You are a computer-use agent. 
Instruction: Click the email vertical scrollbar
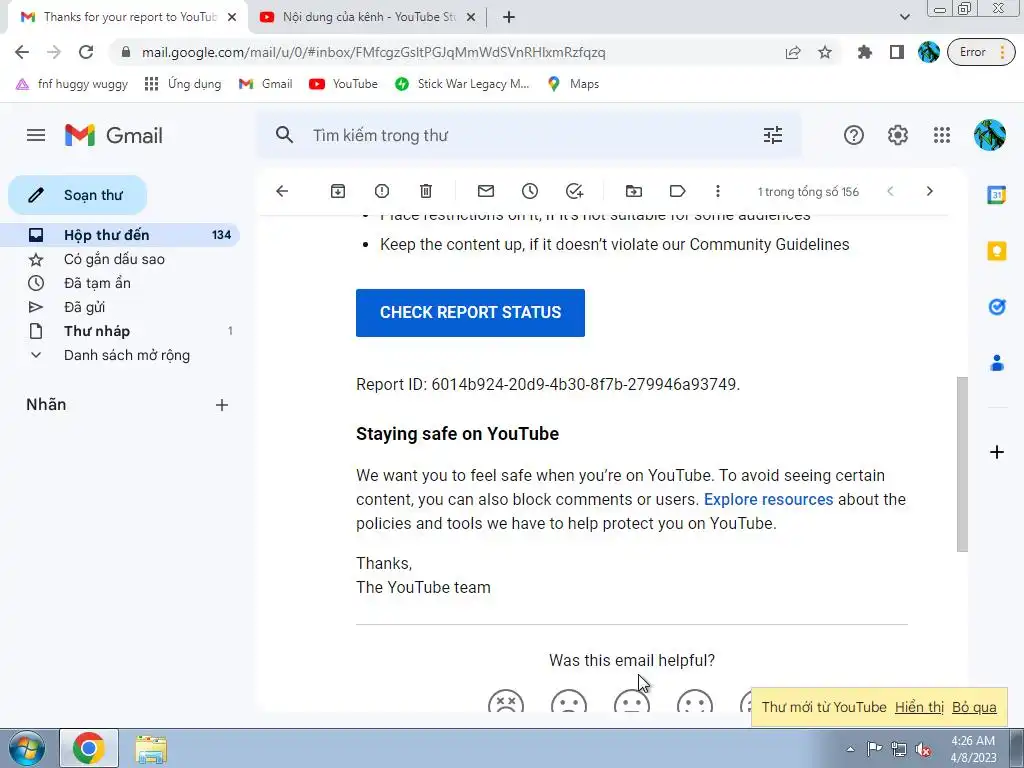962,464
